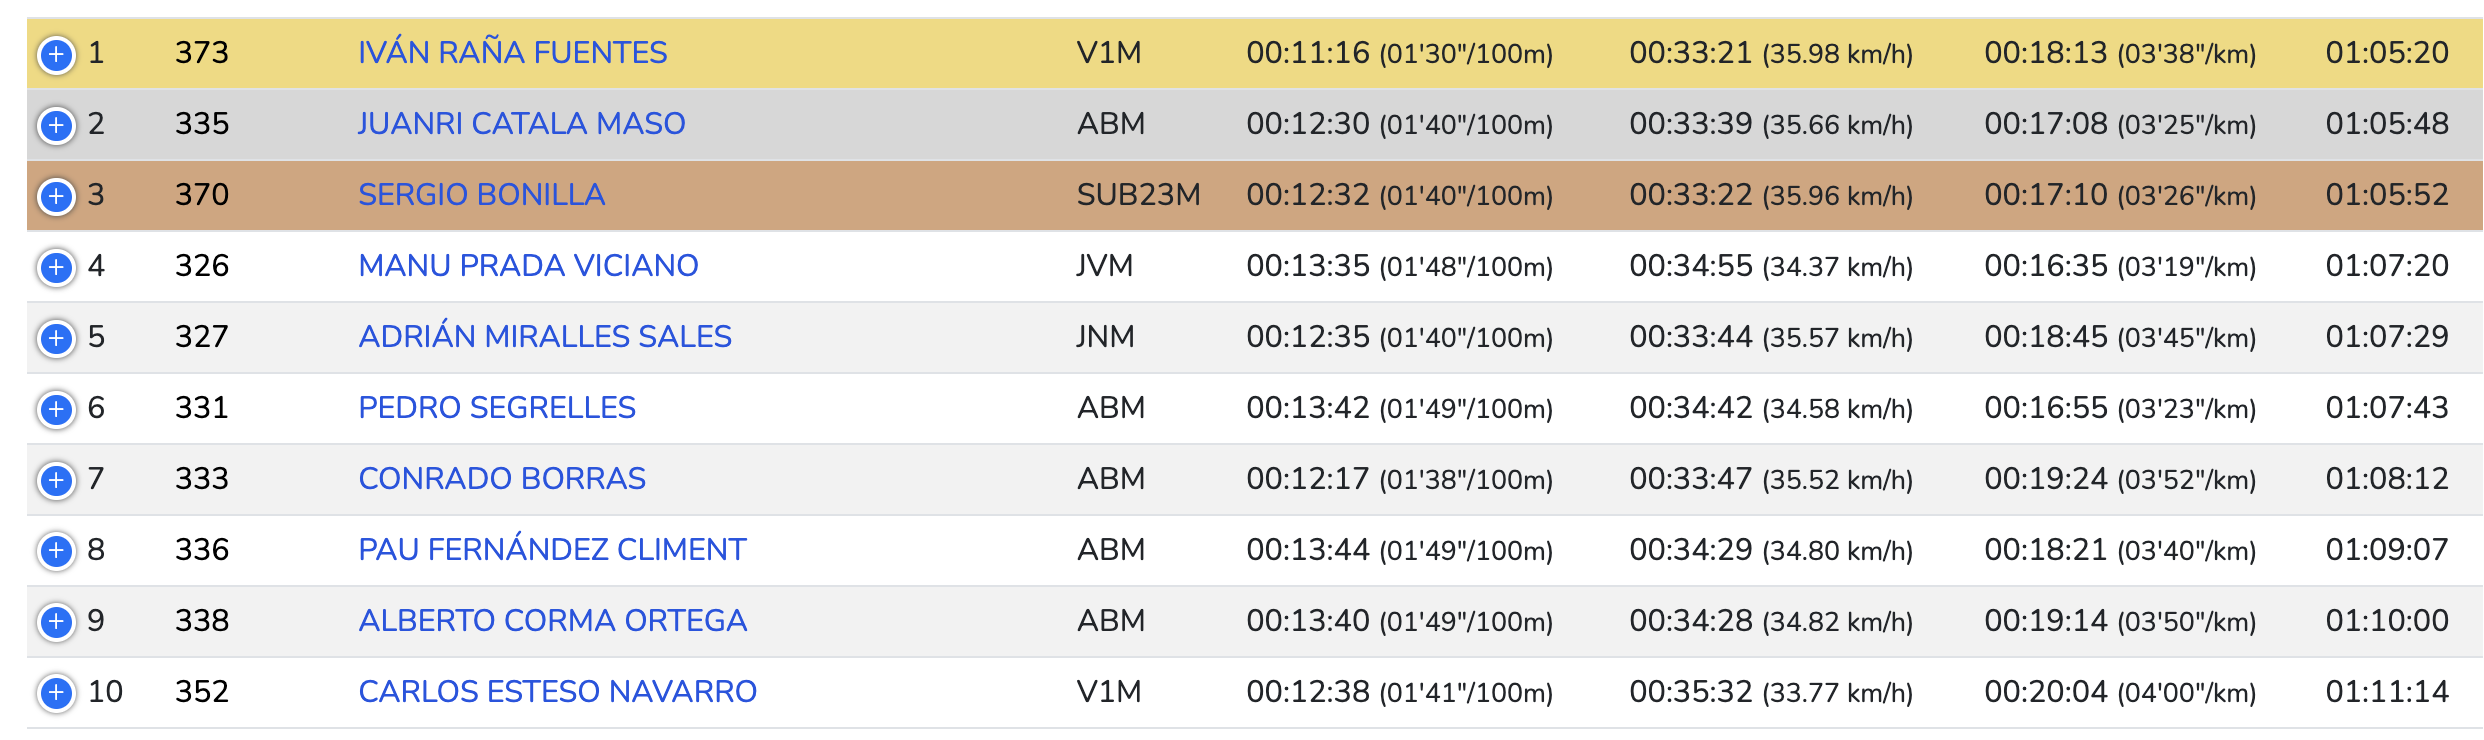Image resolution: width=2484 pixels, height=740 pixels.
Task: Click final time 01:05:20 in first row
Action: pos(2386,52)
